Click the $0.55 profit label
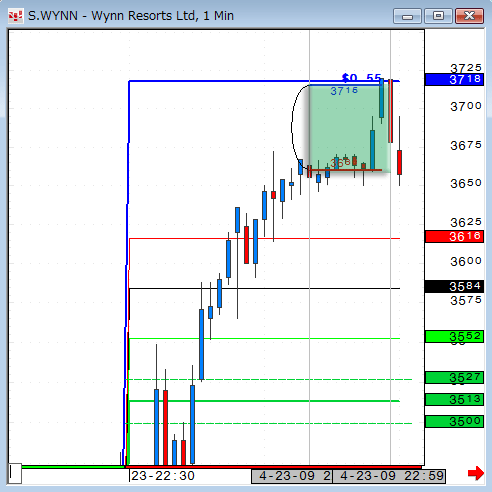The image size is (492, 492). coord(362,78)
